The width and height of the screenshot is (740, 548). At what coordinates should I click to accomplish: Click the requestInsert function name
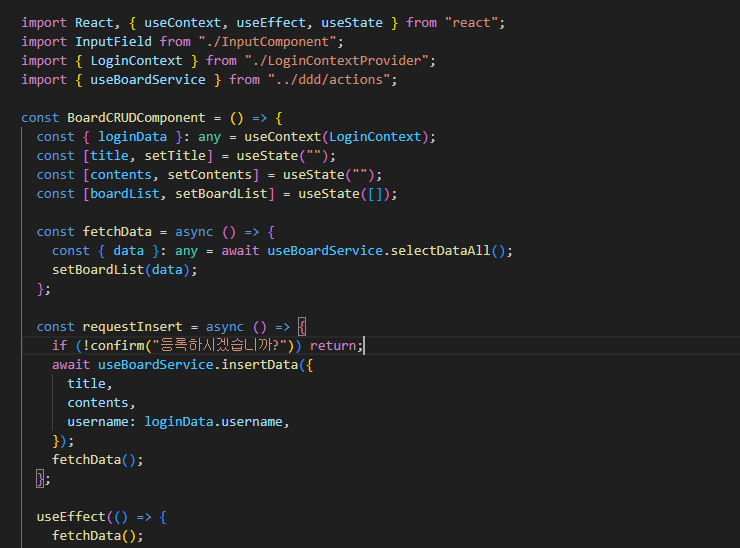[133, 327]
